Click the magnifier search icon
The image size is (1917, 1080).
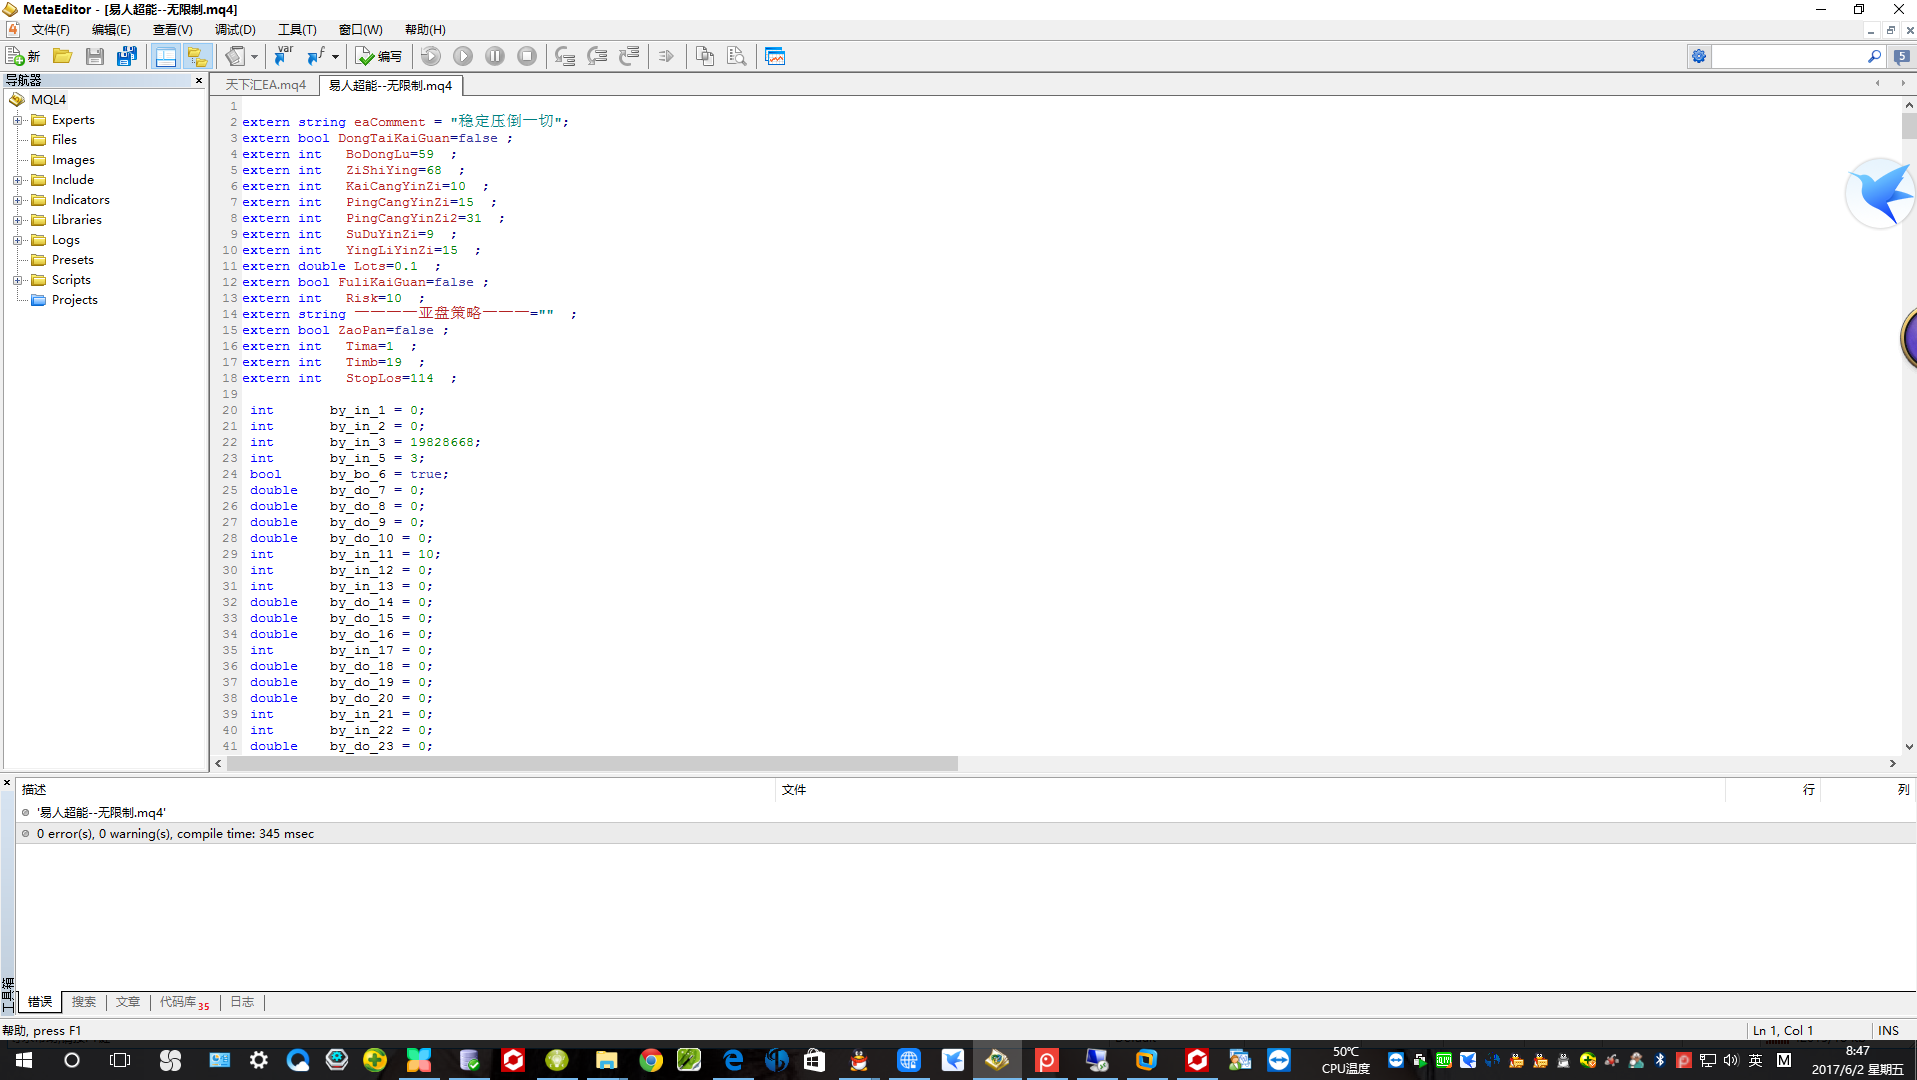coord(1874,56)
